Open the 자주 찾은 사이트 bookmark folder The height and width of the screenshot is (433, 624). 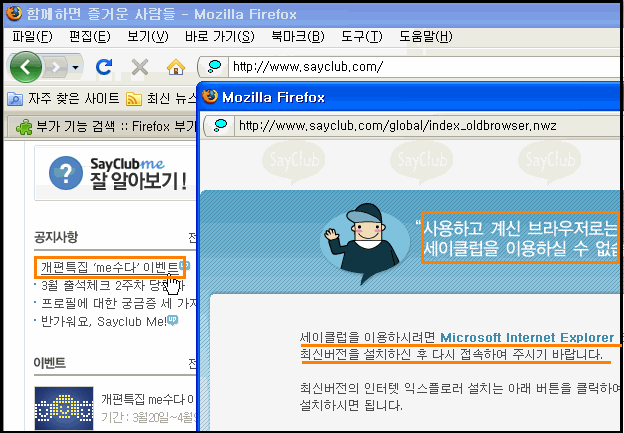[63, 99]
